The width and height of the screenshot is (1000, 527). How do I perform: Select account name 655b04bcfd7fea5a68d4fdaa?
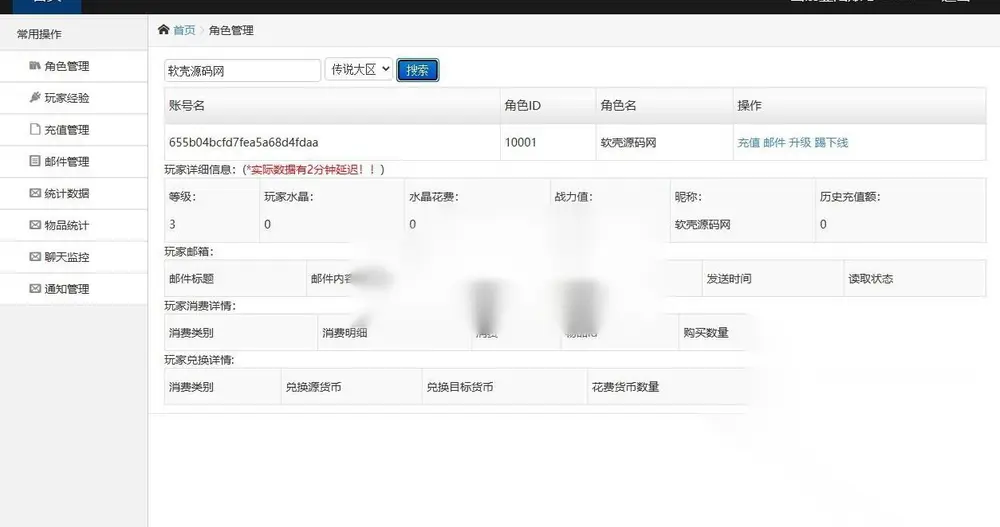click(x=243, y=142)
